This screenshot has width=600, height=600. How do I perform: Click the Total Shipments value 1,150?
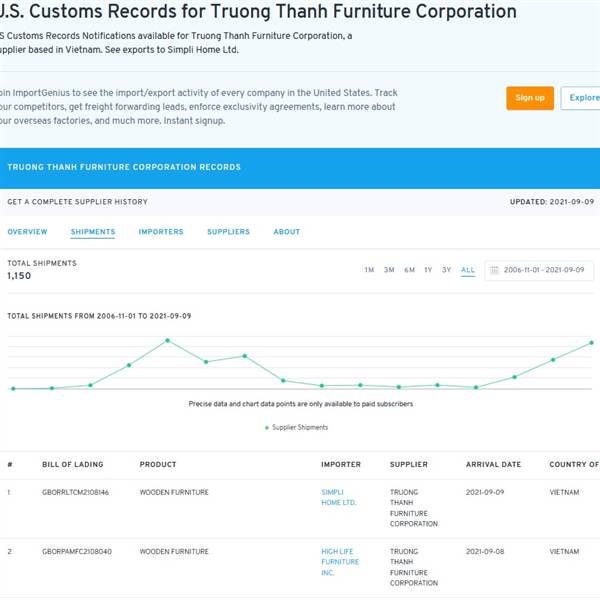coord(19,276)
